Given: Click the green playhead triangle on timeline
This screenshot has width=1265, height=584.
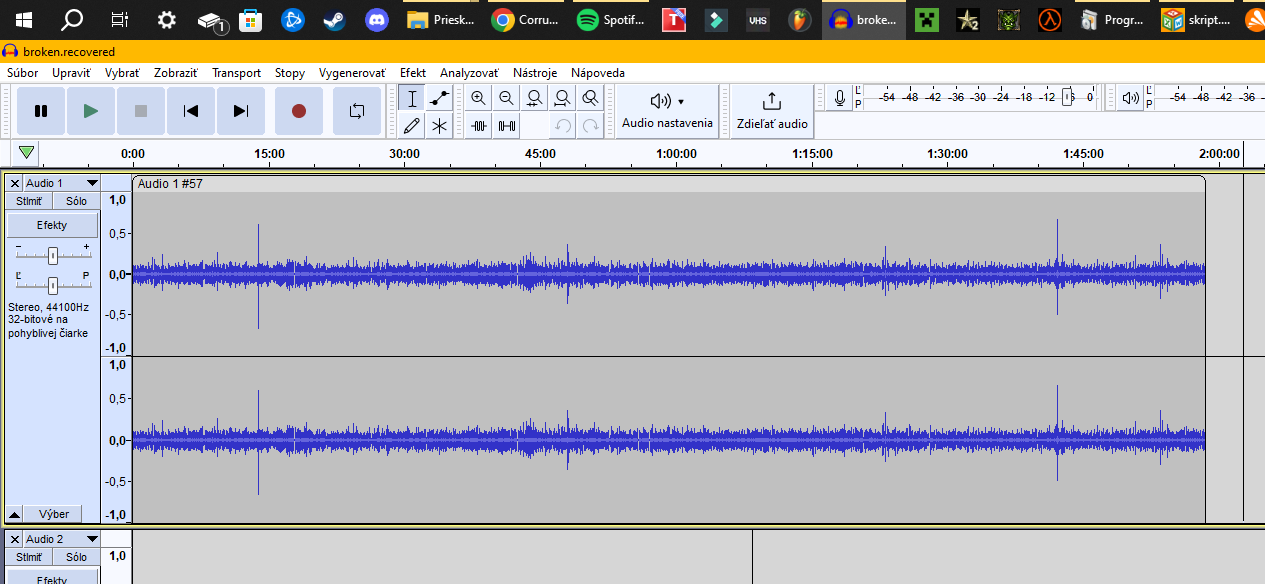Looking at the screenshot, I should [x=27, y=154].
